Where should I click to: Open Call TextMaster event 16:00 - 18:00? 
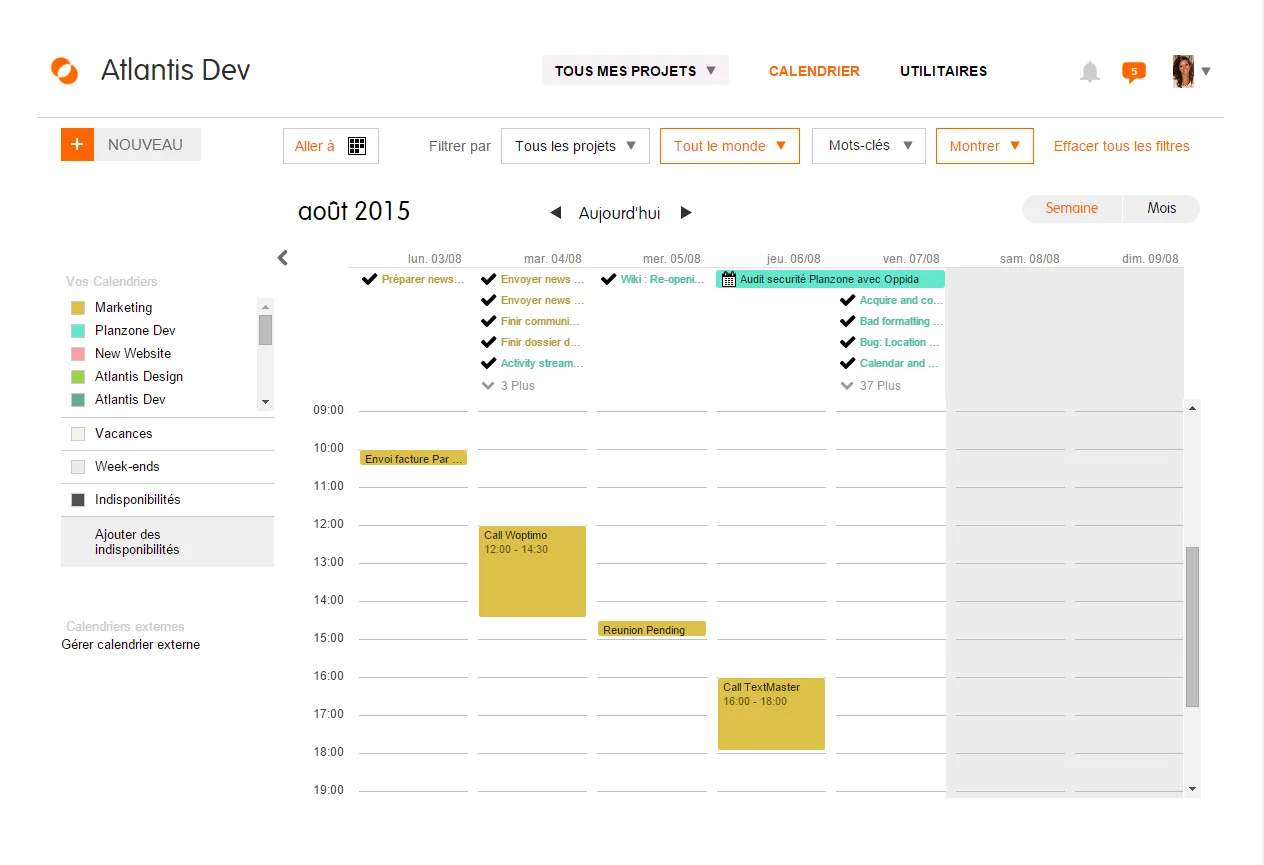(771, 714)
